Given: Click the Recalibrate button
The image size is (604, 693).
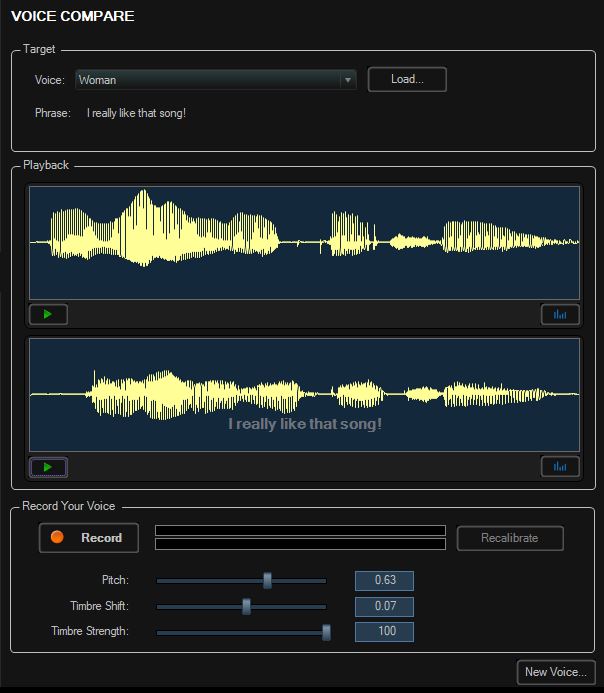Looking at the screenshot, I should 510,538.
